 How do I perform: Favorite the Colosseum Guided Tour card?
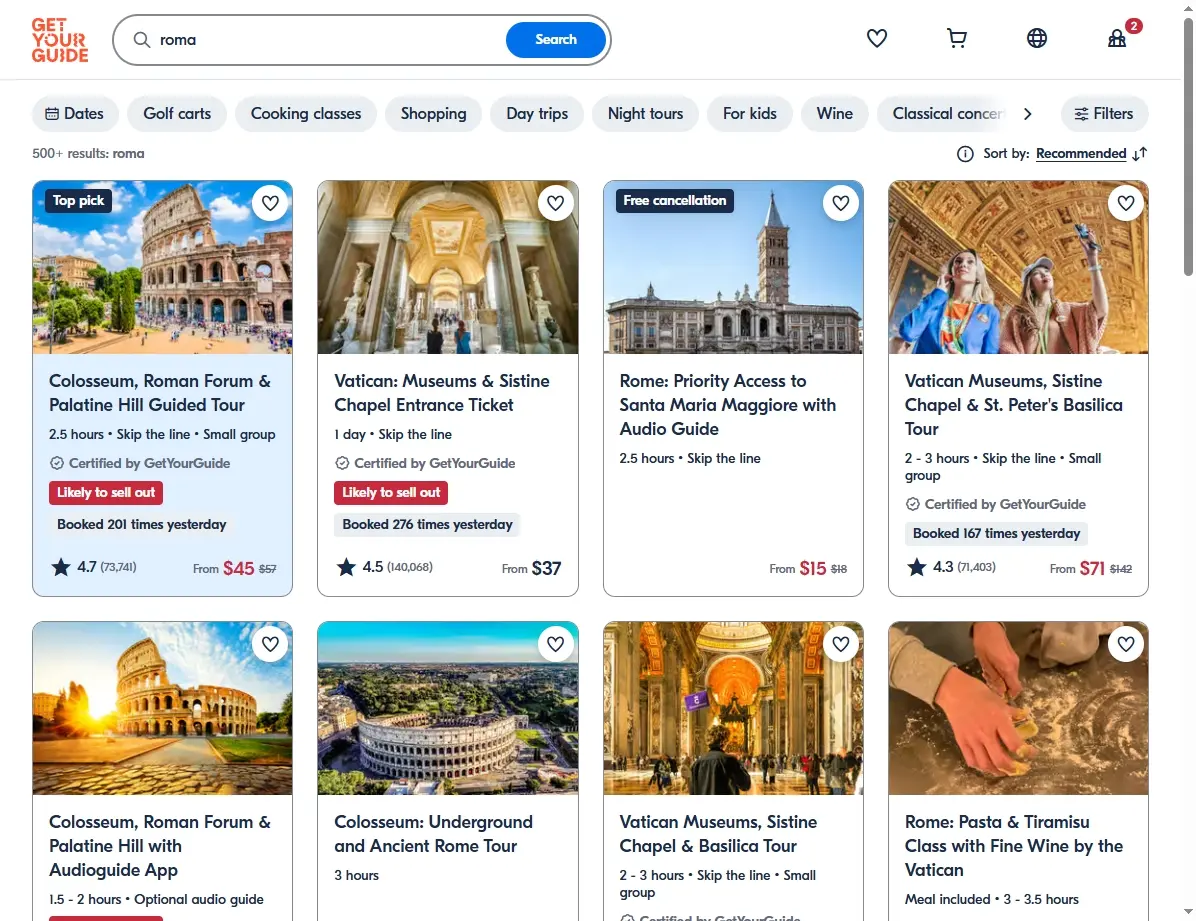point(270,203)
